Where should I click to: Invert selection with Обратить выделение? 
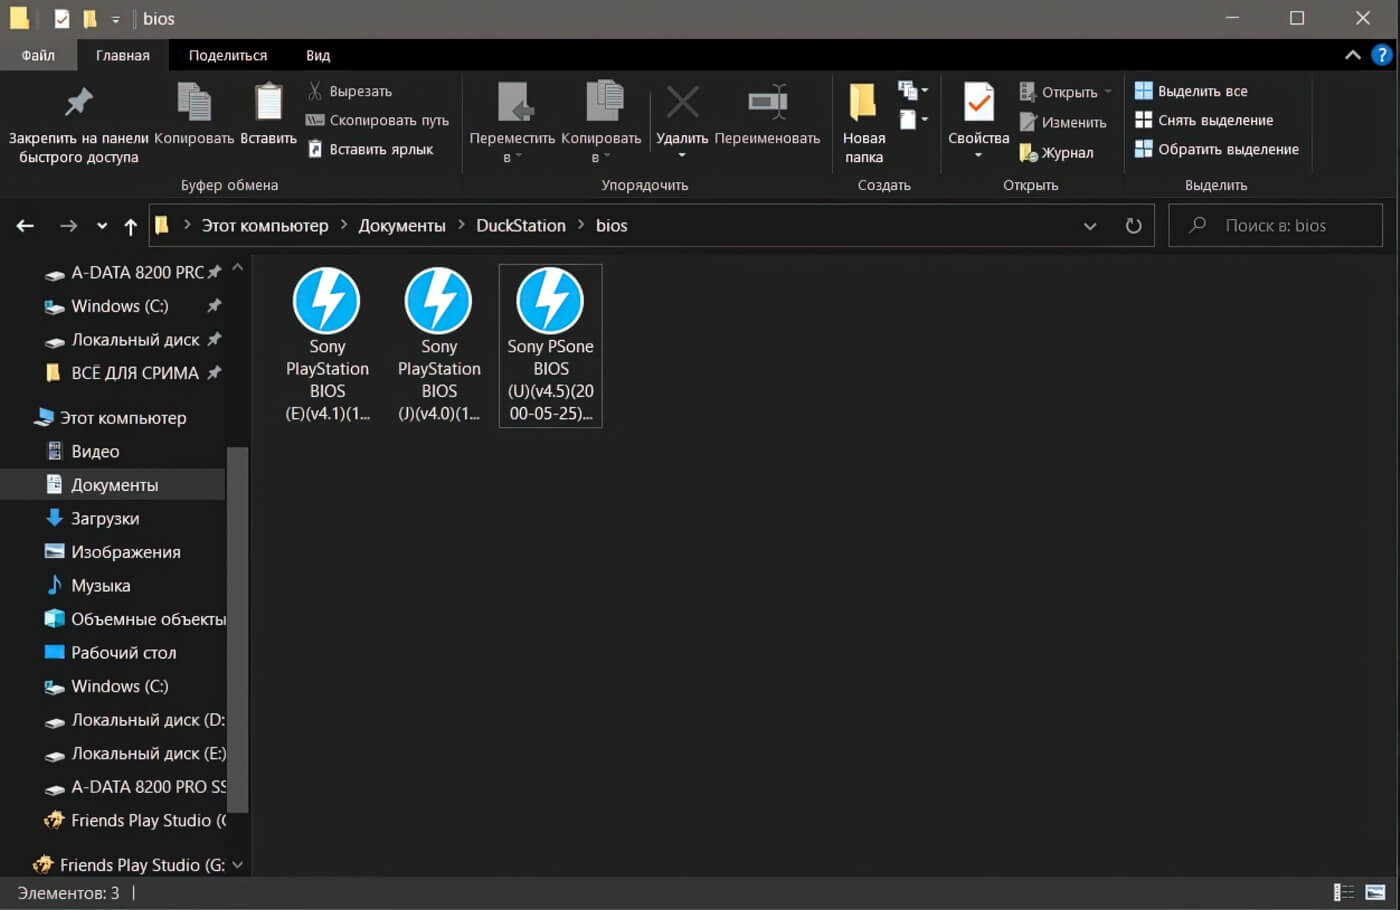pos(1217,149)
